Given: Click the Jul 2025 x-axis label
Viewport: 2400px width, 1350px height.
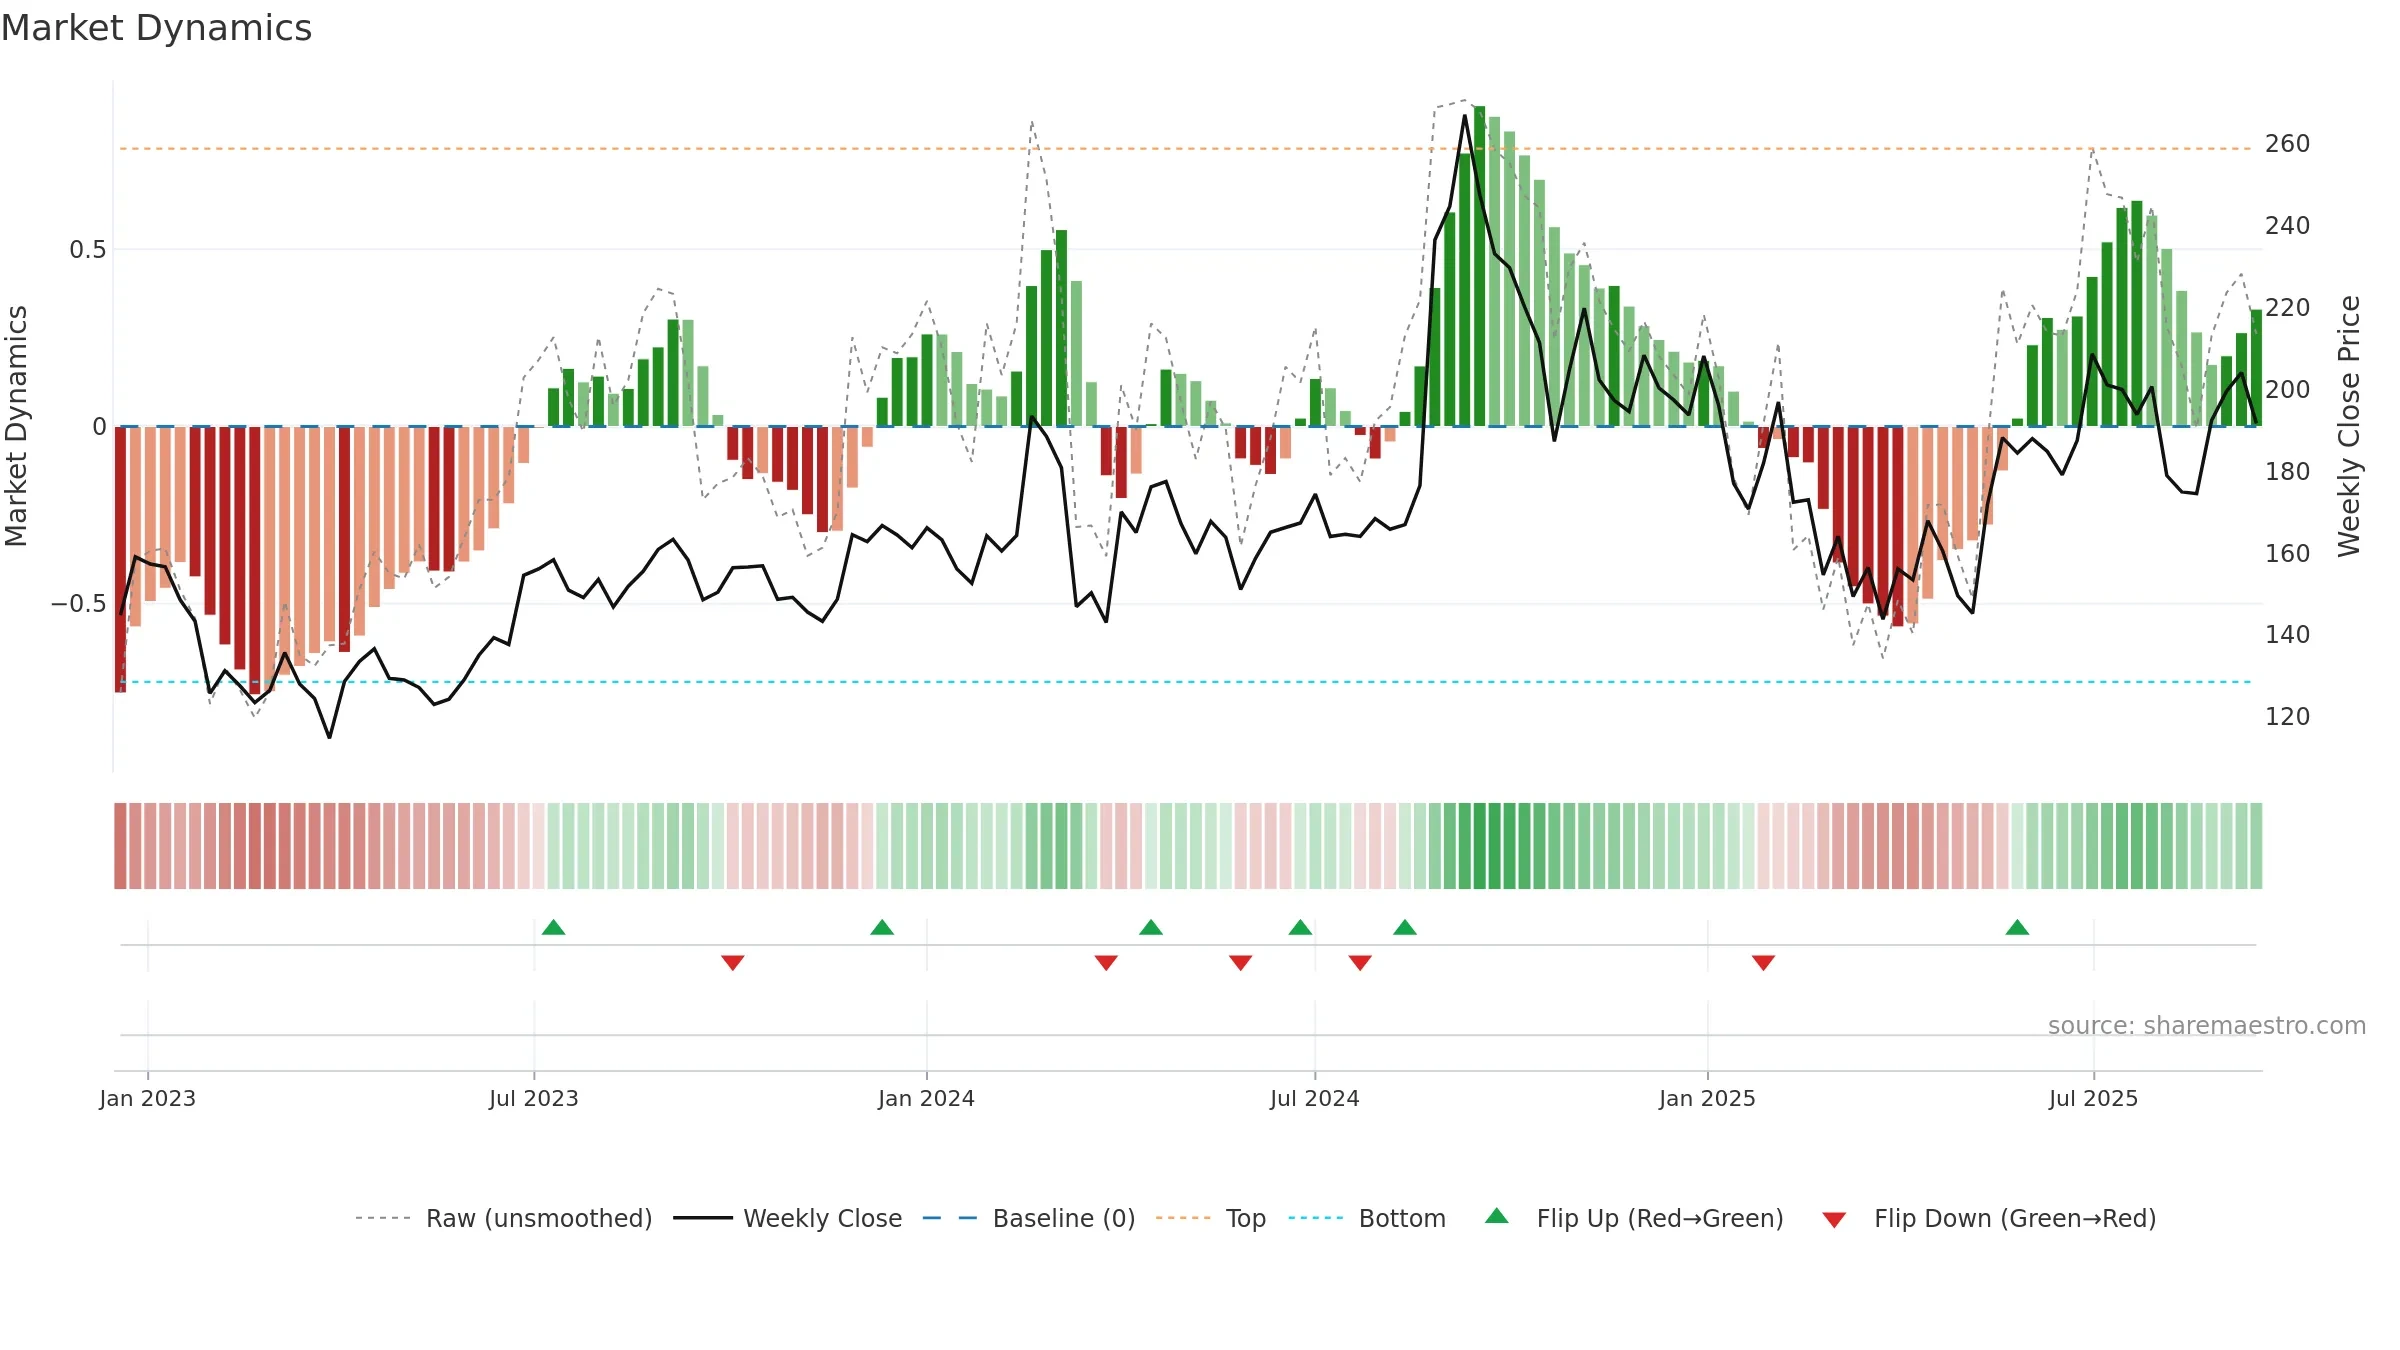Looking at the screenshot, I should pos(2094,1098).
